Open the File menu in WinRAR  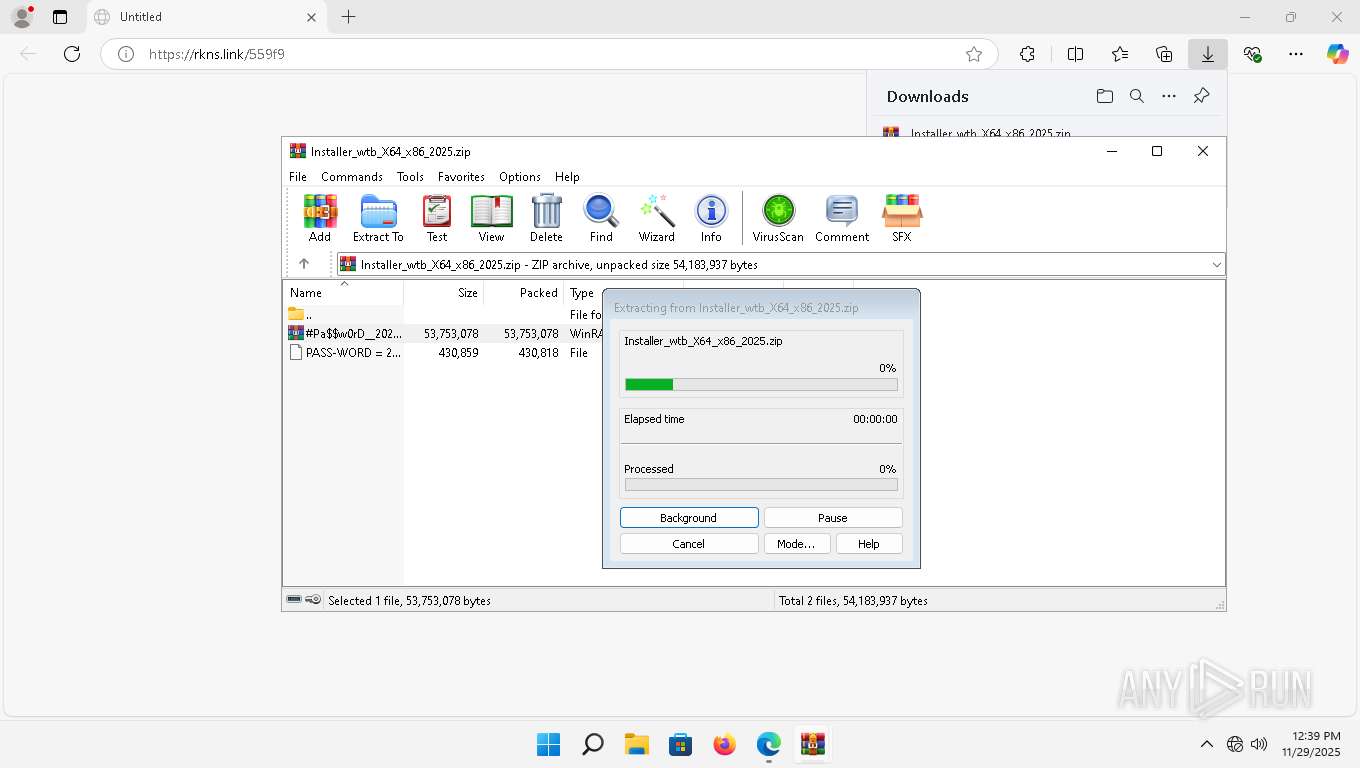pos(298,176)
